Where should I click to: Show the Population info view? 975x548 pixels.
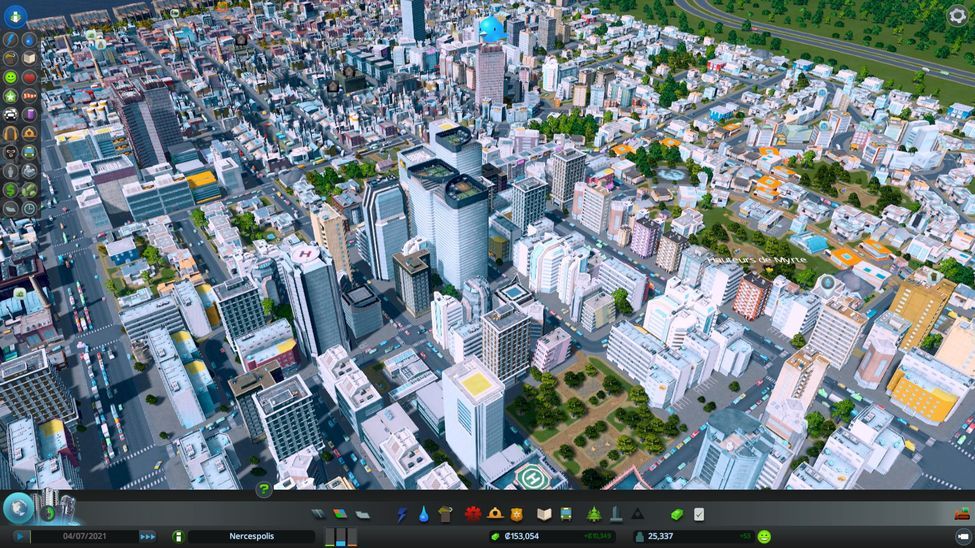(x=11, y=170)
